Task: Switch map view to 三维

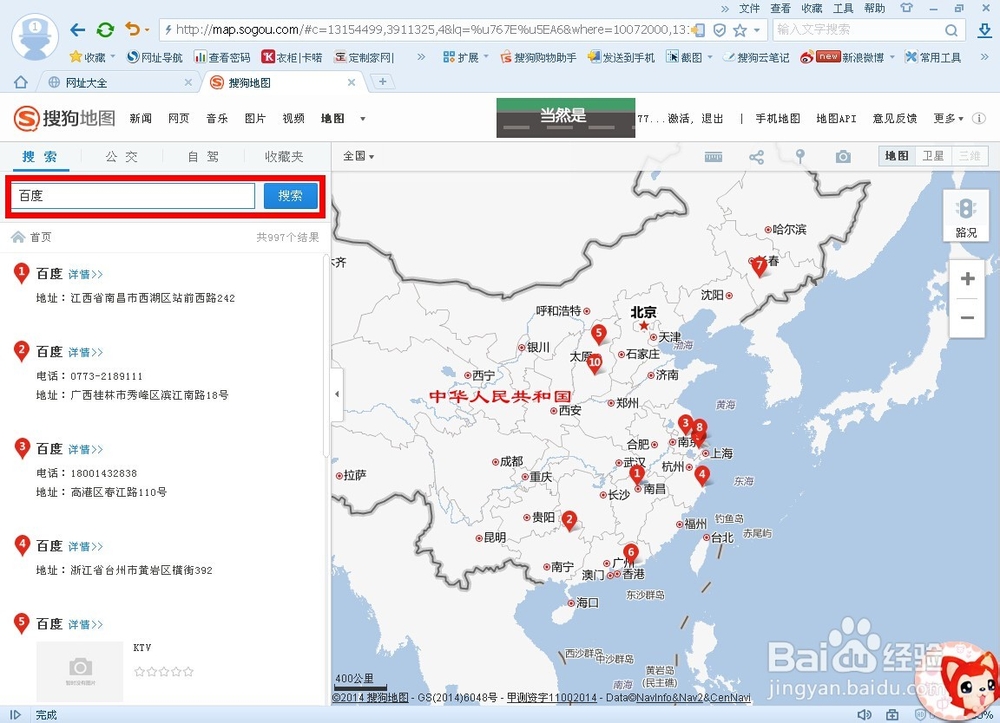Action: click(x=969, y=156)
